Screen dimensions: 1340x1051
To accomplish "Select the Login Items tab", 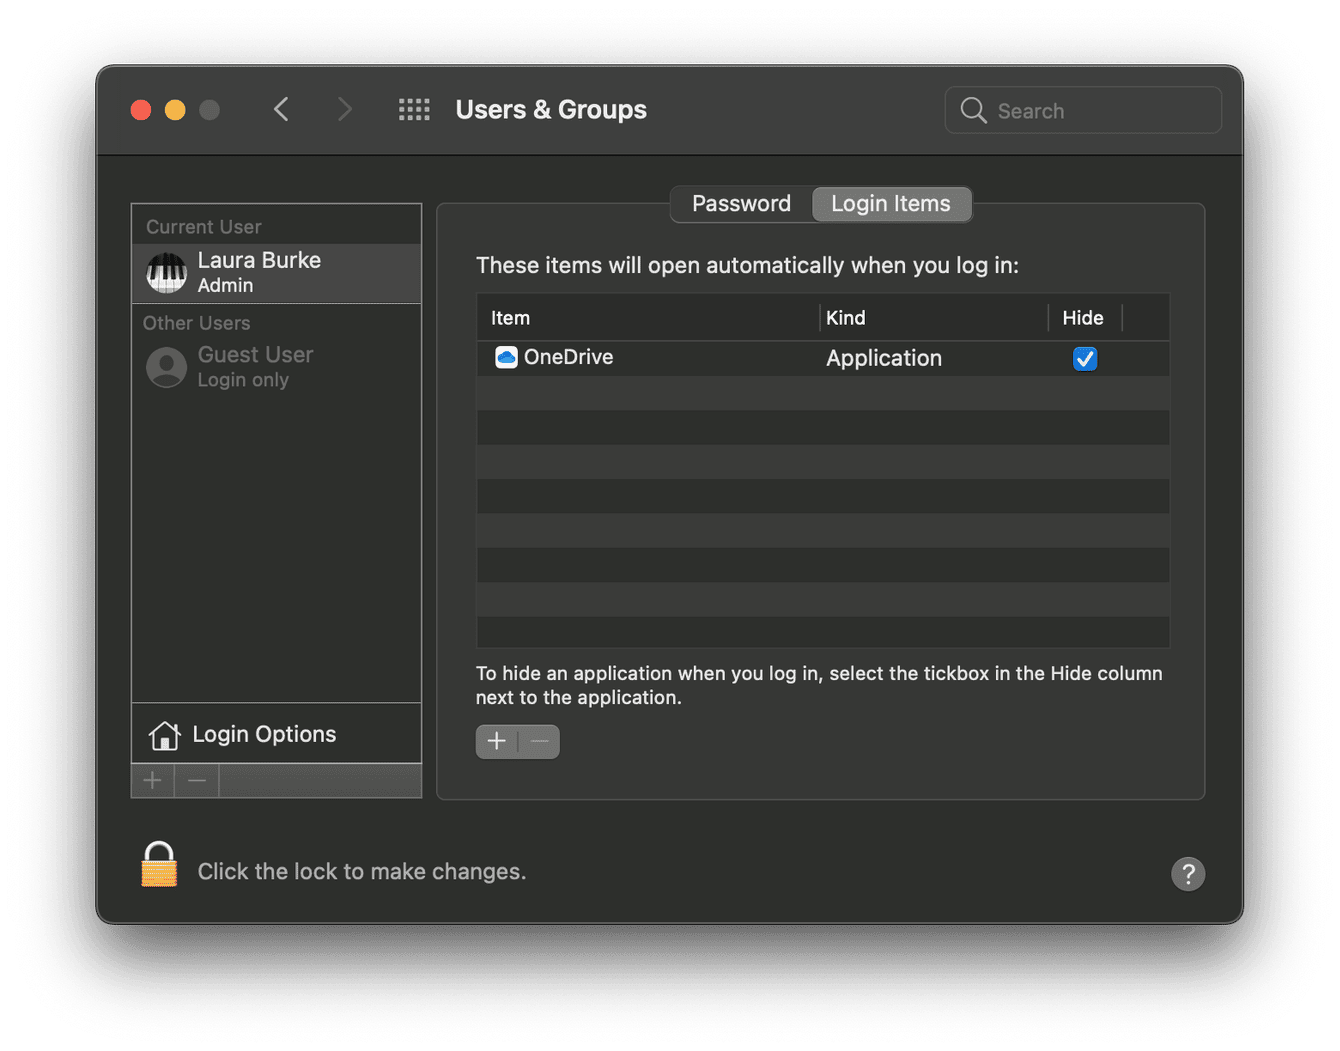I will point(891,203).
